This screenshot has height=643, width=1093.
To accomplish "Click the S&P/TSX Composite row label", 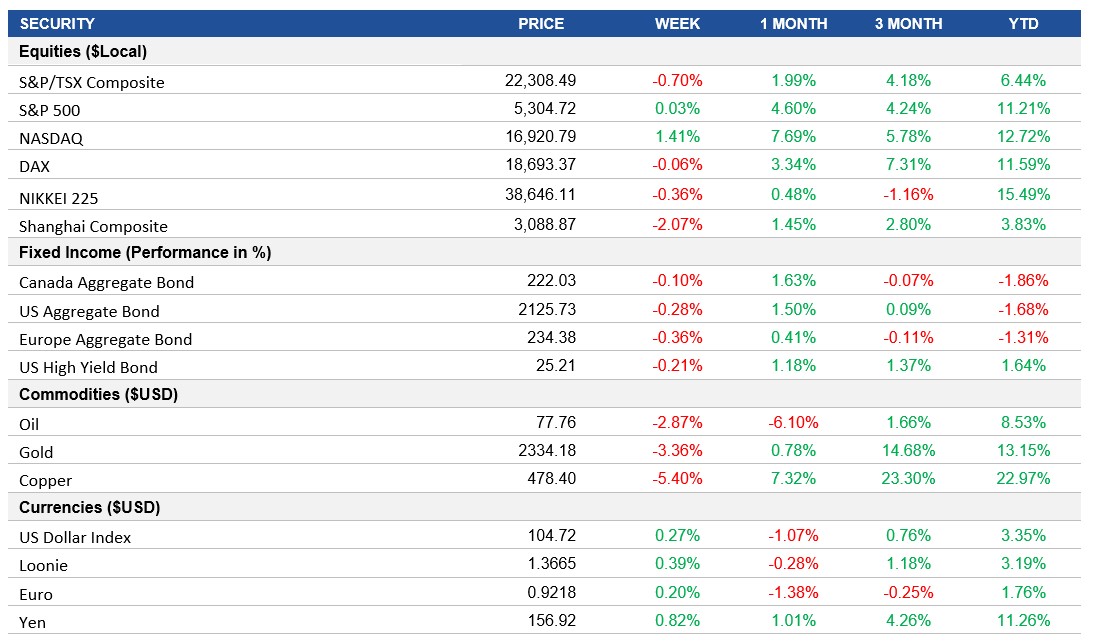I will 90,82.
